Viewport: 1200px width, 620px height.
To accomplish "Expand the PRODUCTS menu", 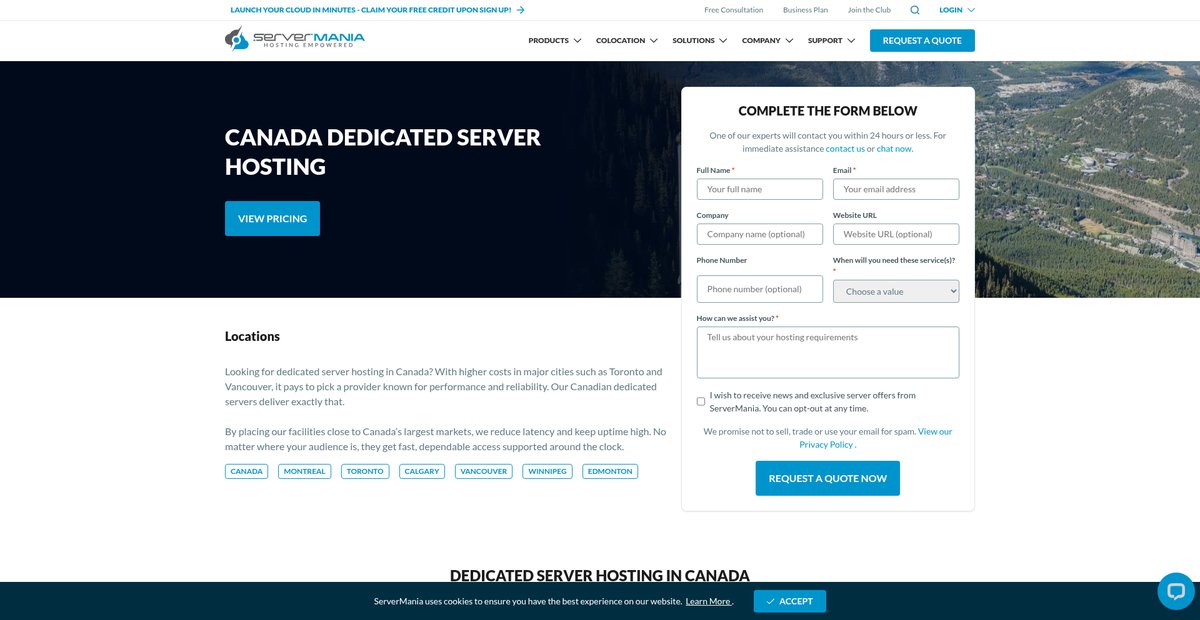I will pos(554,41).
